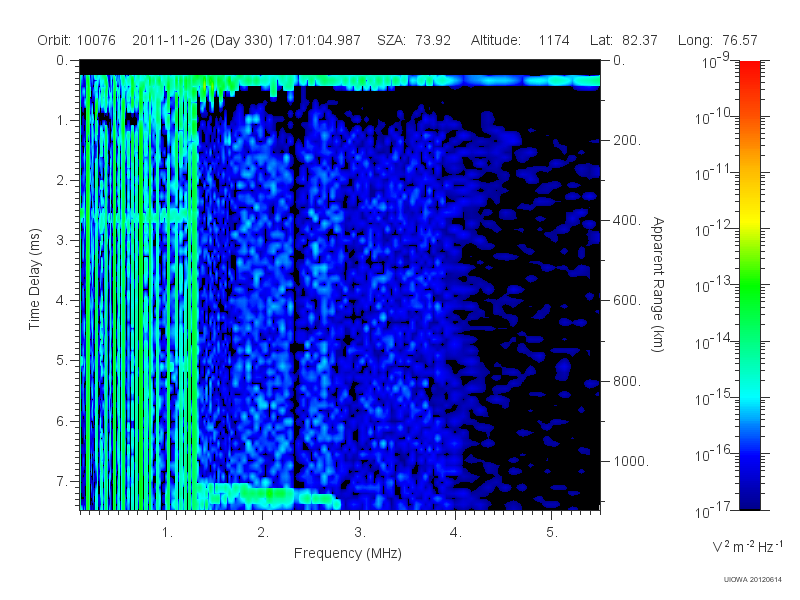Click the Lat: 82.37 value
This screenshot has width=800, height=600.
click(623, 40)
